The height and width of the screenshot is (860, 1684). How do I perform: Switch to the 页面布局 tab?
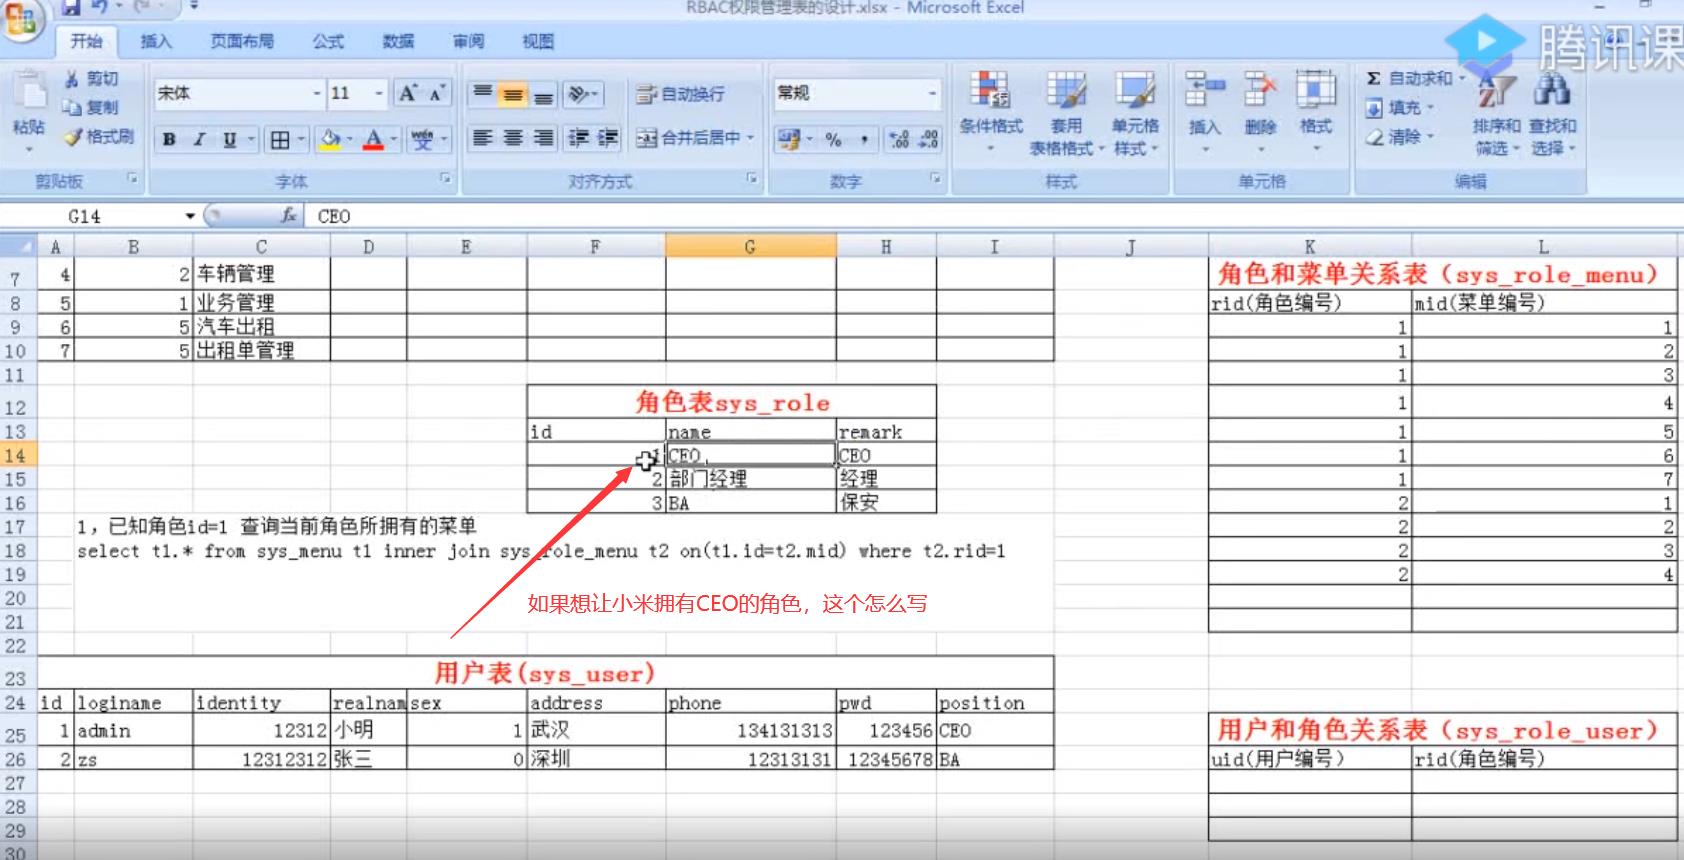click(x=242, y=41)
